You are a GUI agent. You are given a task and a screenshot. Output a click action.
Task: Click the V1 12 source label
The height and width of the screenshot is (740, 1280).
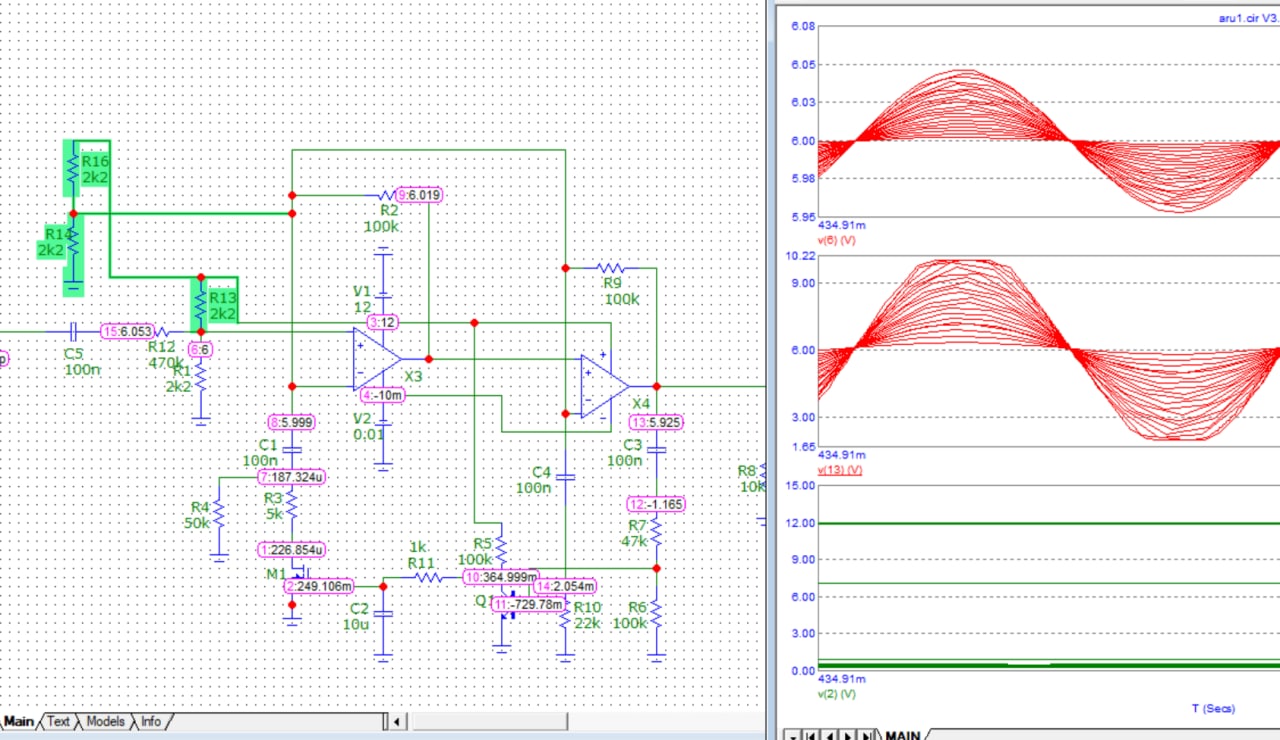pyautogui.click(x=361, y=298)
